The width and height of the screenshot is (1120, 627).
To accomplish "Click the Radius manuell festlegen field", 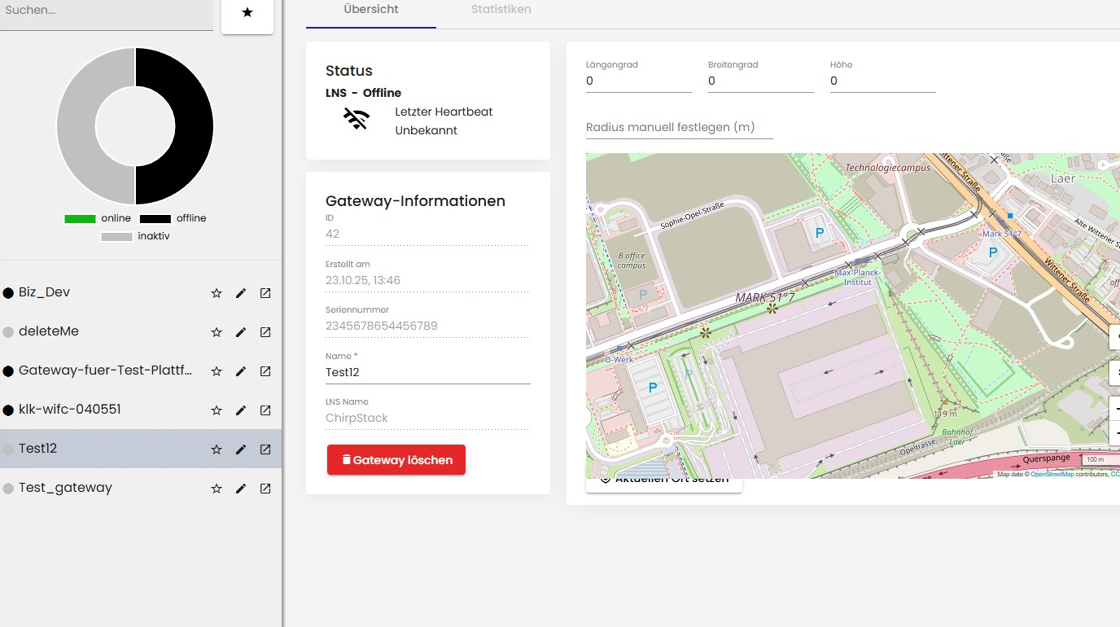I will 679,128.
